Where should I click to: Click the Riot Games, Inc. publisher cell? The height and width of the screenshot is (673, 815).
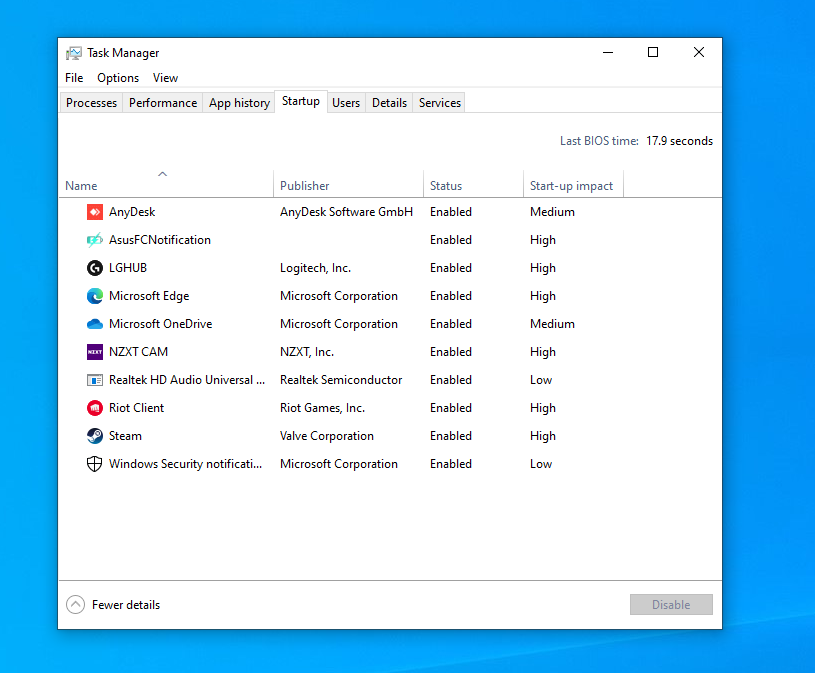(322, 408)
